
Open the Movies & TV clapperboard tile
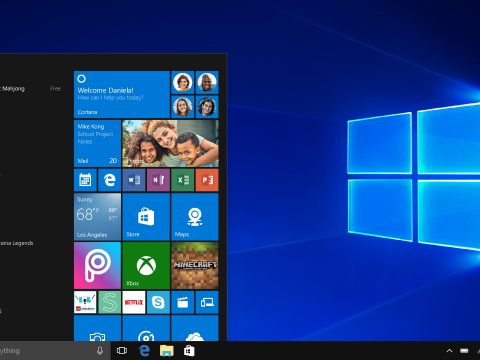[183, 302]
